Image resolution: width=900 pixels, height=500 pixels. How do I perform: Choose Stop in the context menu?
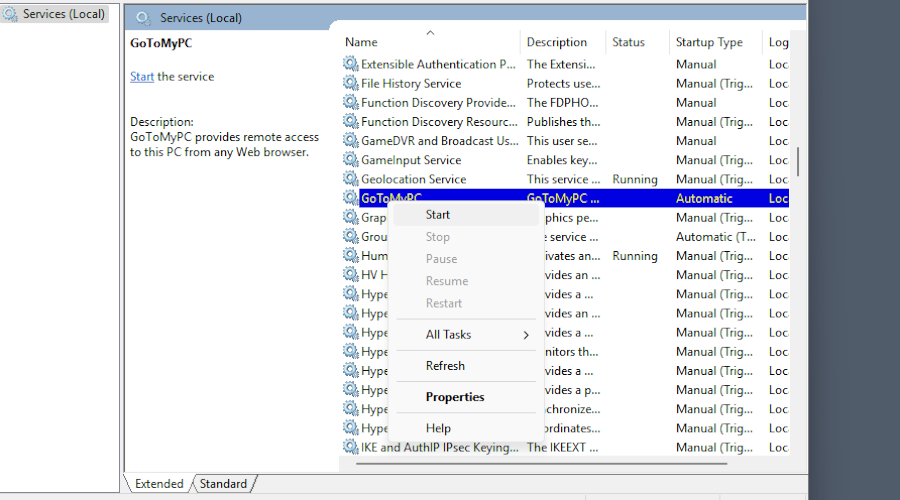point(466,237)
